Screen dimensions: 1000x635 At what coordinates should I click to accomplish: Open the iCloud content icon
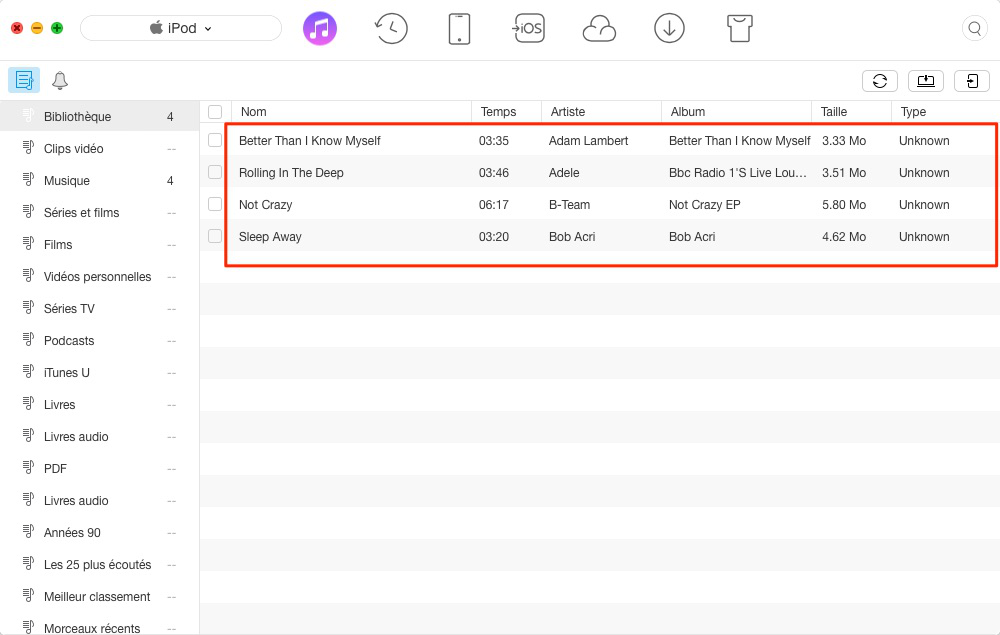599,29
